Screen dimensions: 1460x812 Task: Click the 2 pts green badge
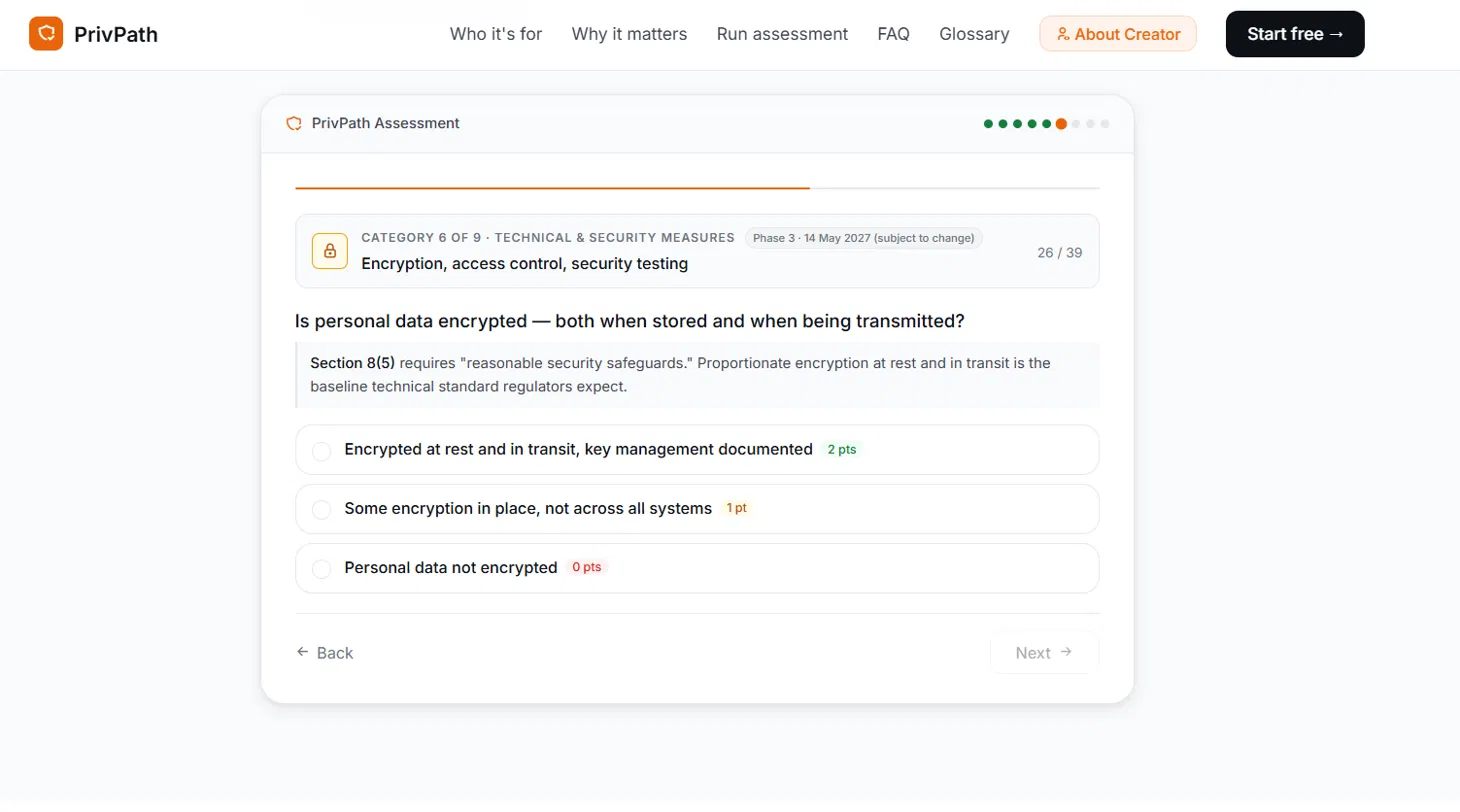pos(841,450)
